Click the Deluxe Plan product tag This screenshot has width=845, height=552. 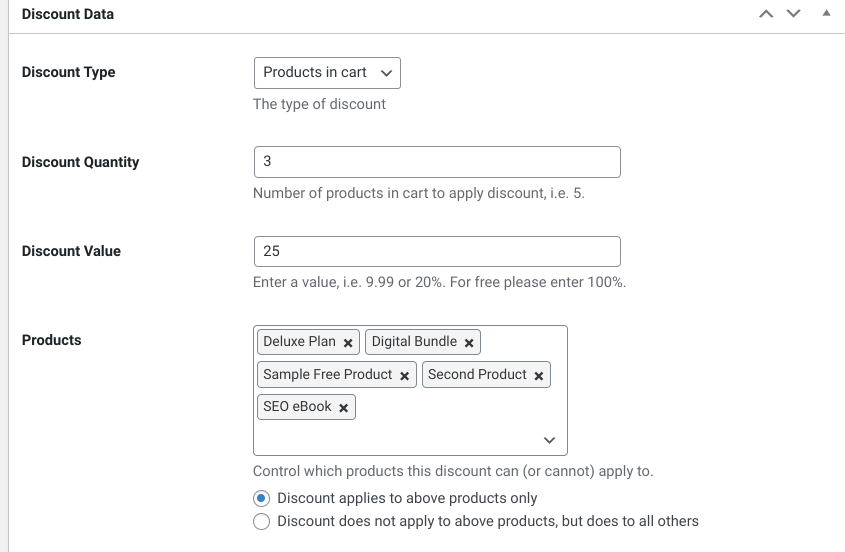[x=299, y=342]
